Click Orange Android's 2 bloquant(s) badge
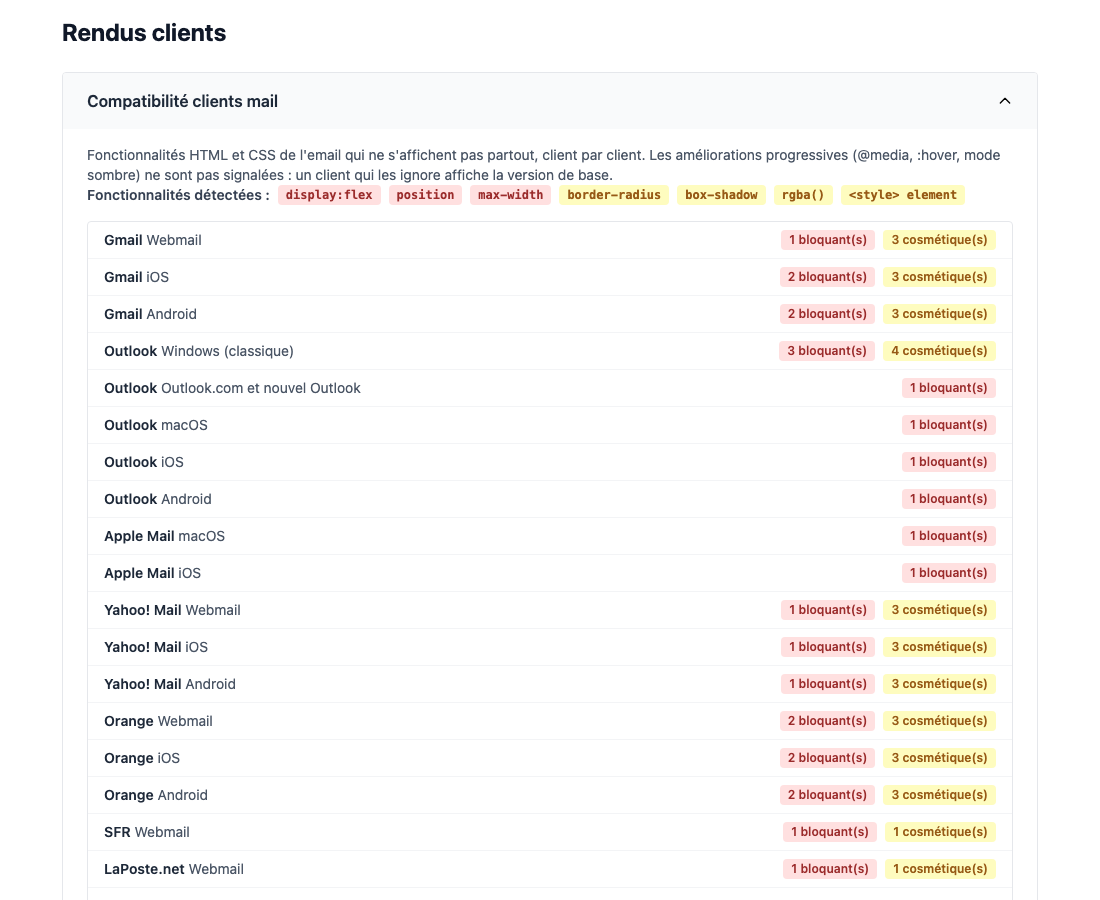Screen dimensions: 1100x900 827,795
